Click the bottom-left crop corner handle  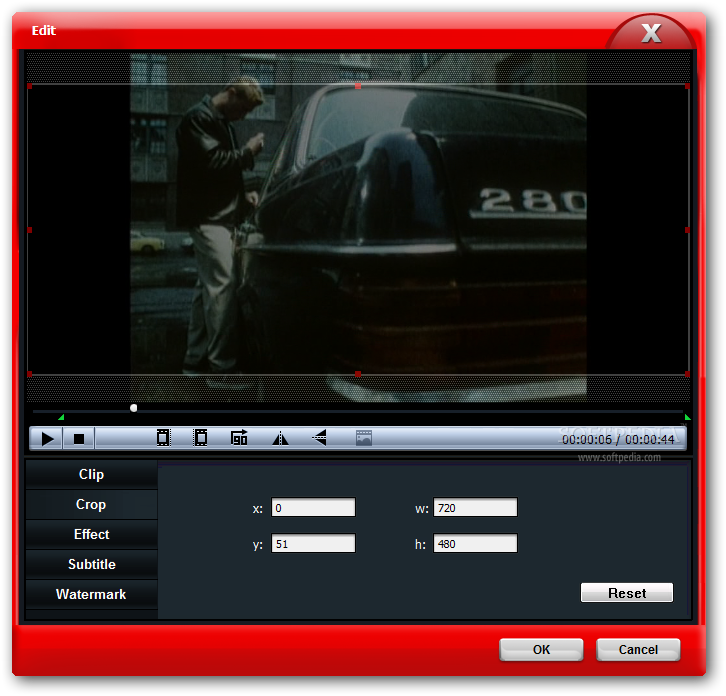coord(30,374)
